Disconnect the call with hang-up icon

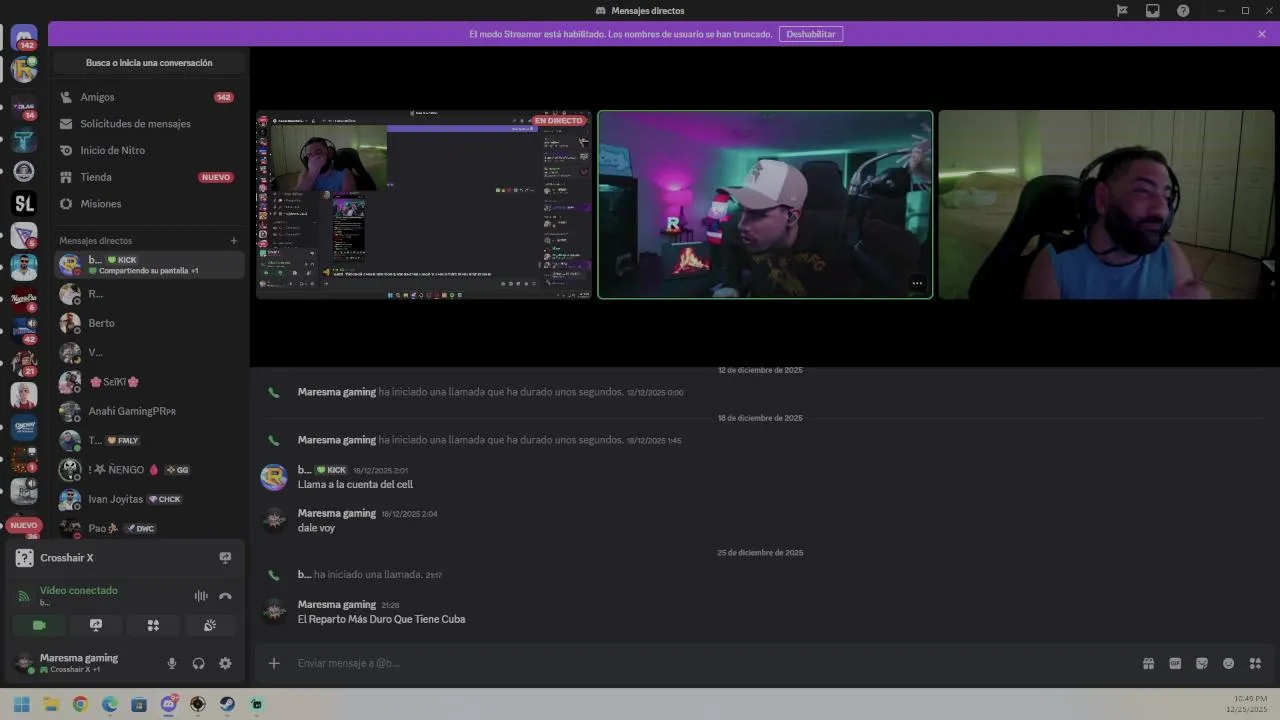(x=225, y=596)
